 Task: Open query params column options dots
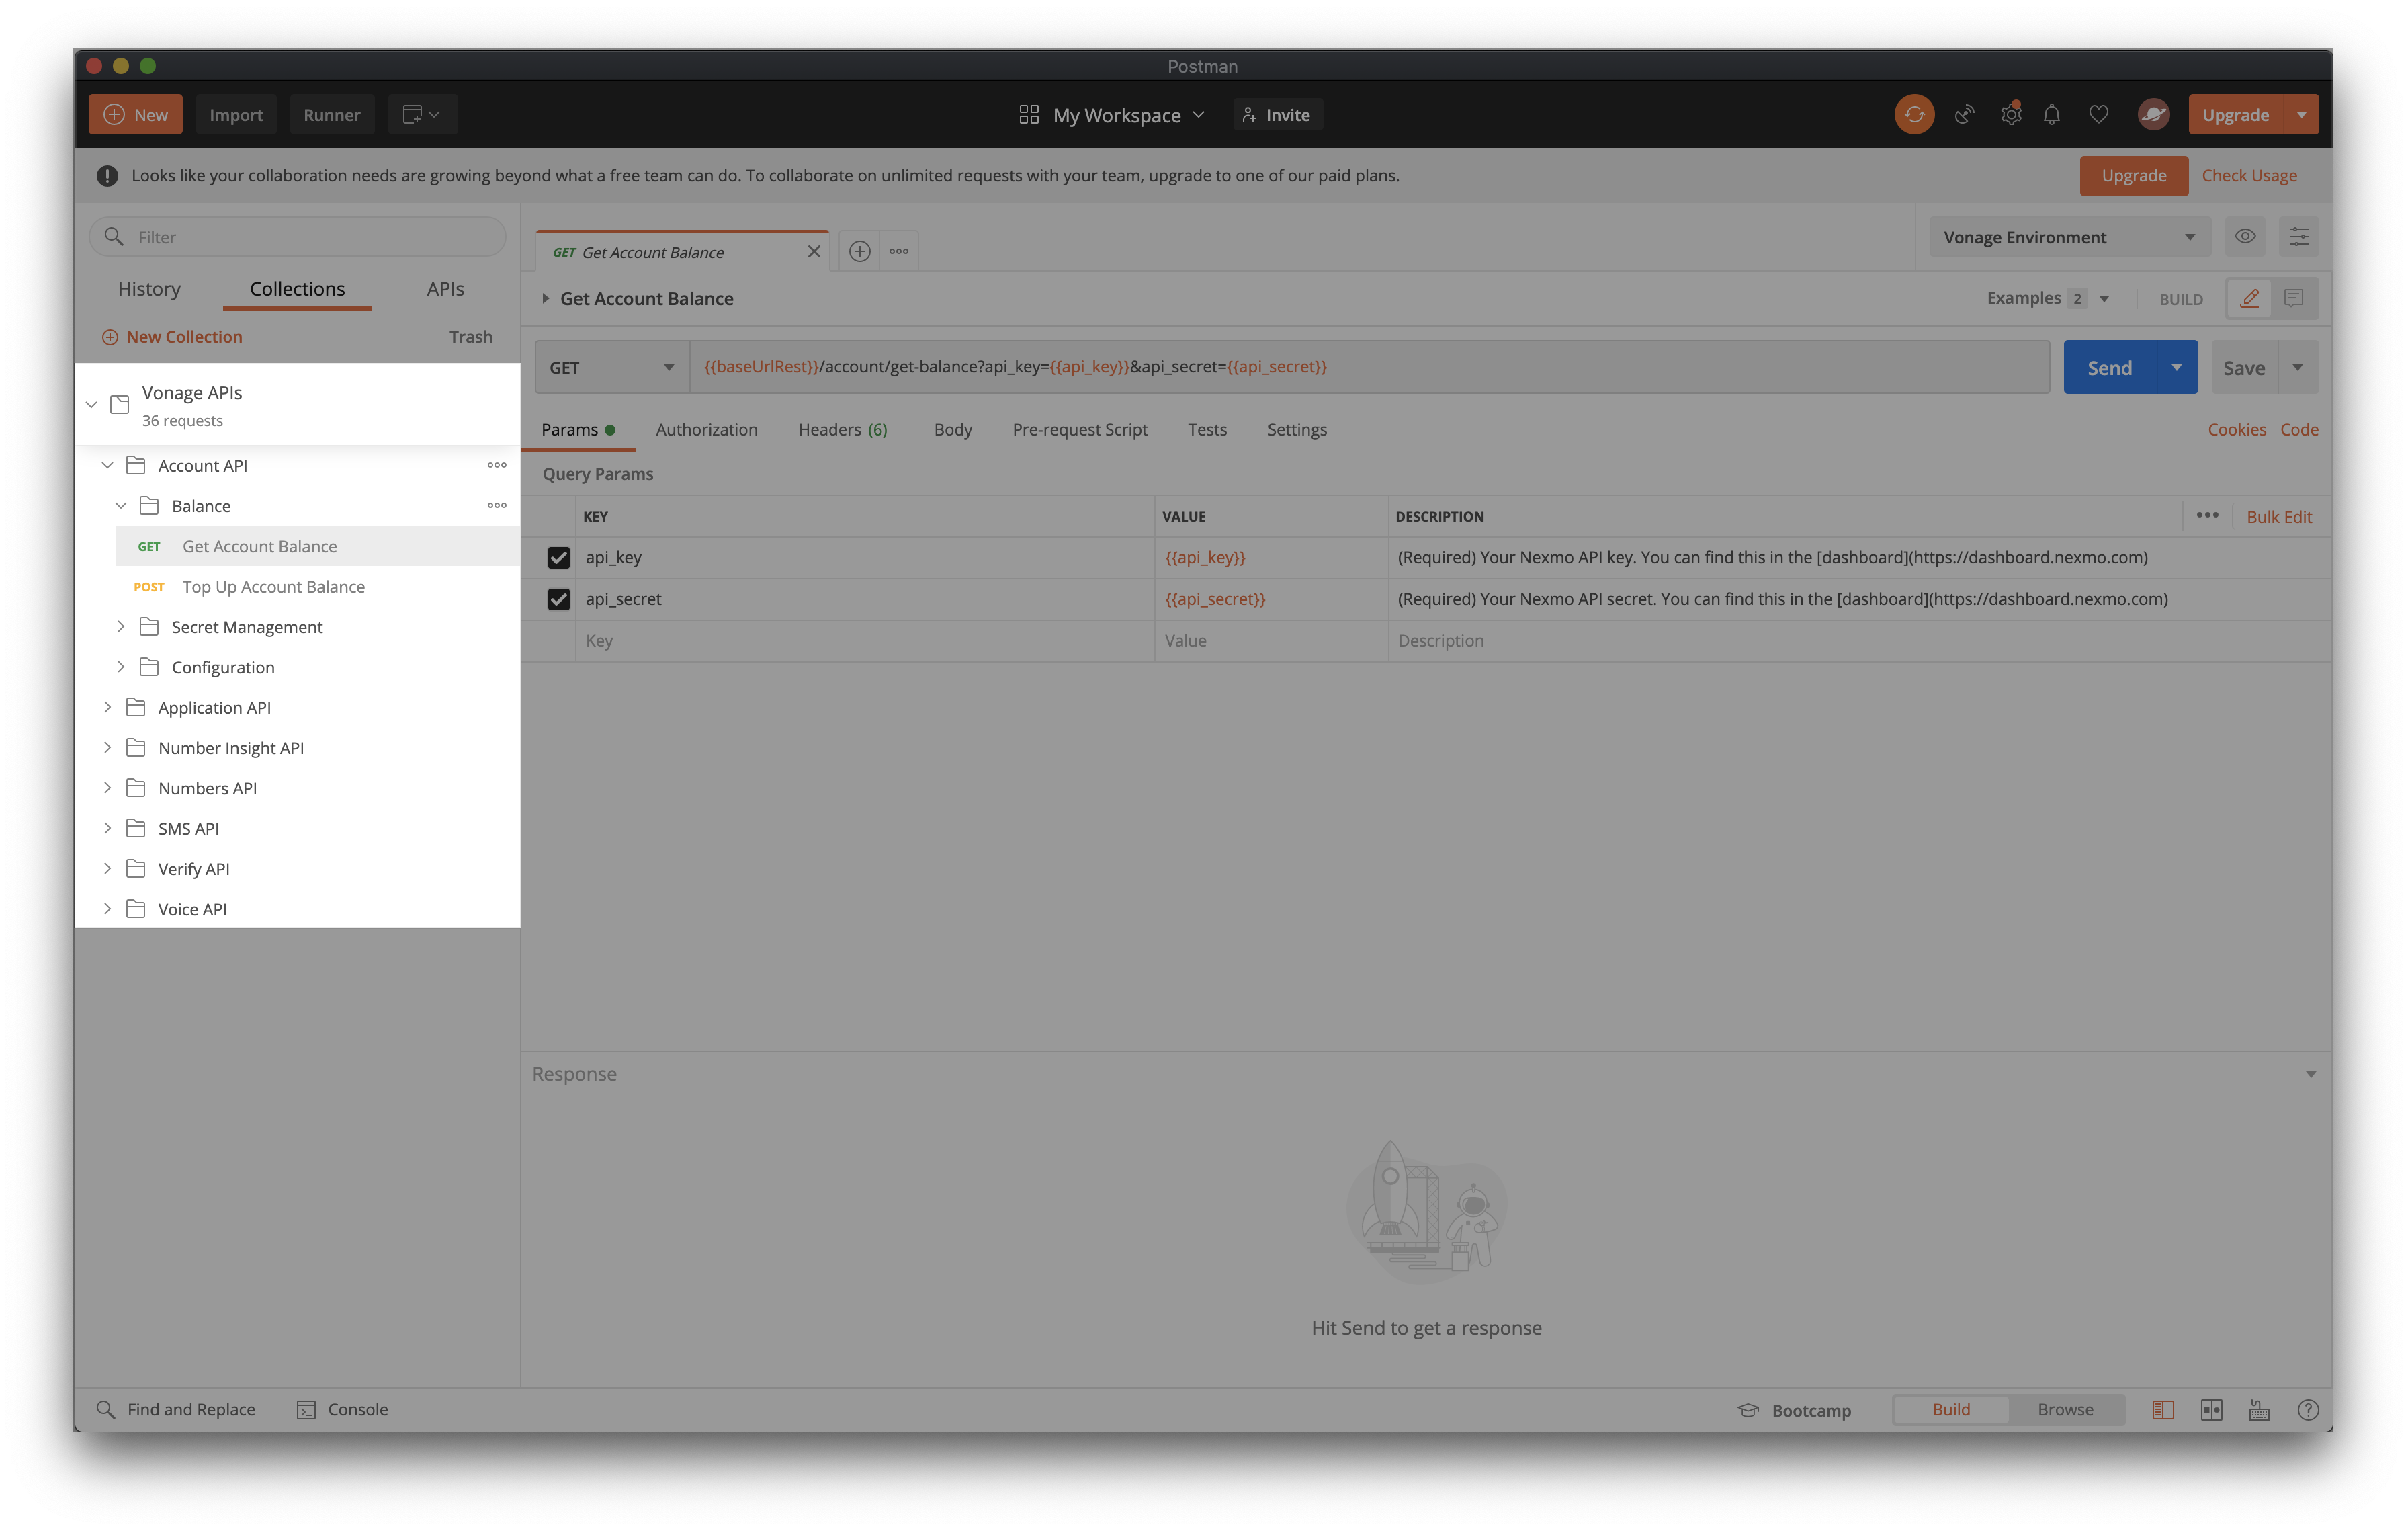click(x=2207, y=515)
